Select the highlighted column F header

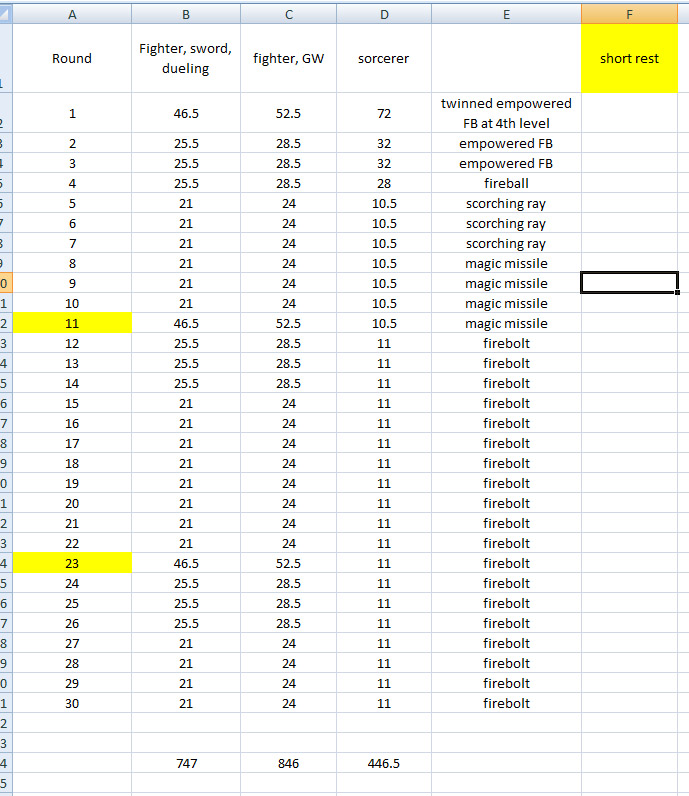click(629, 14)
